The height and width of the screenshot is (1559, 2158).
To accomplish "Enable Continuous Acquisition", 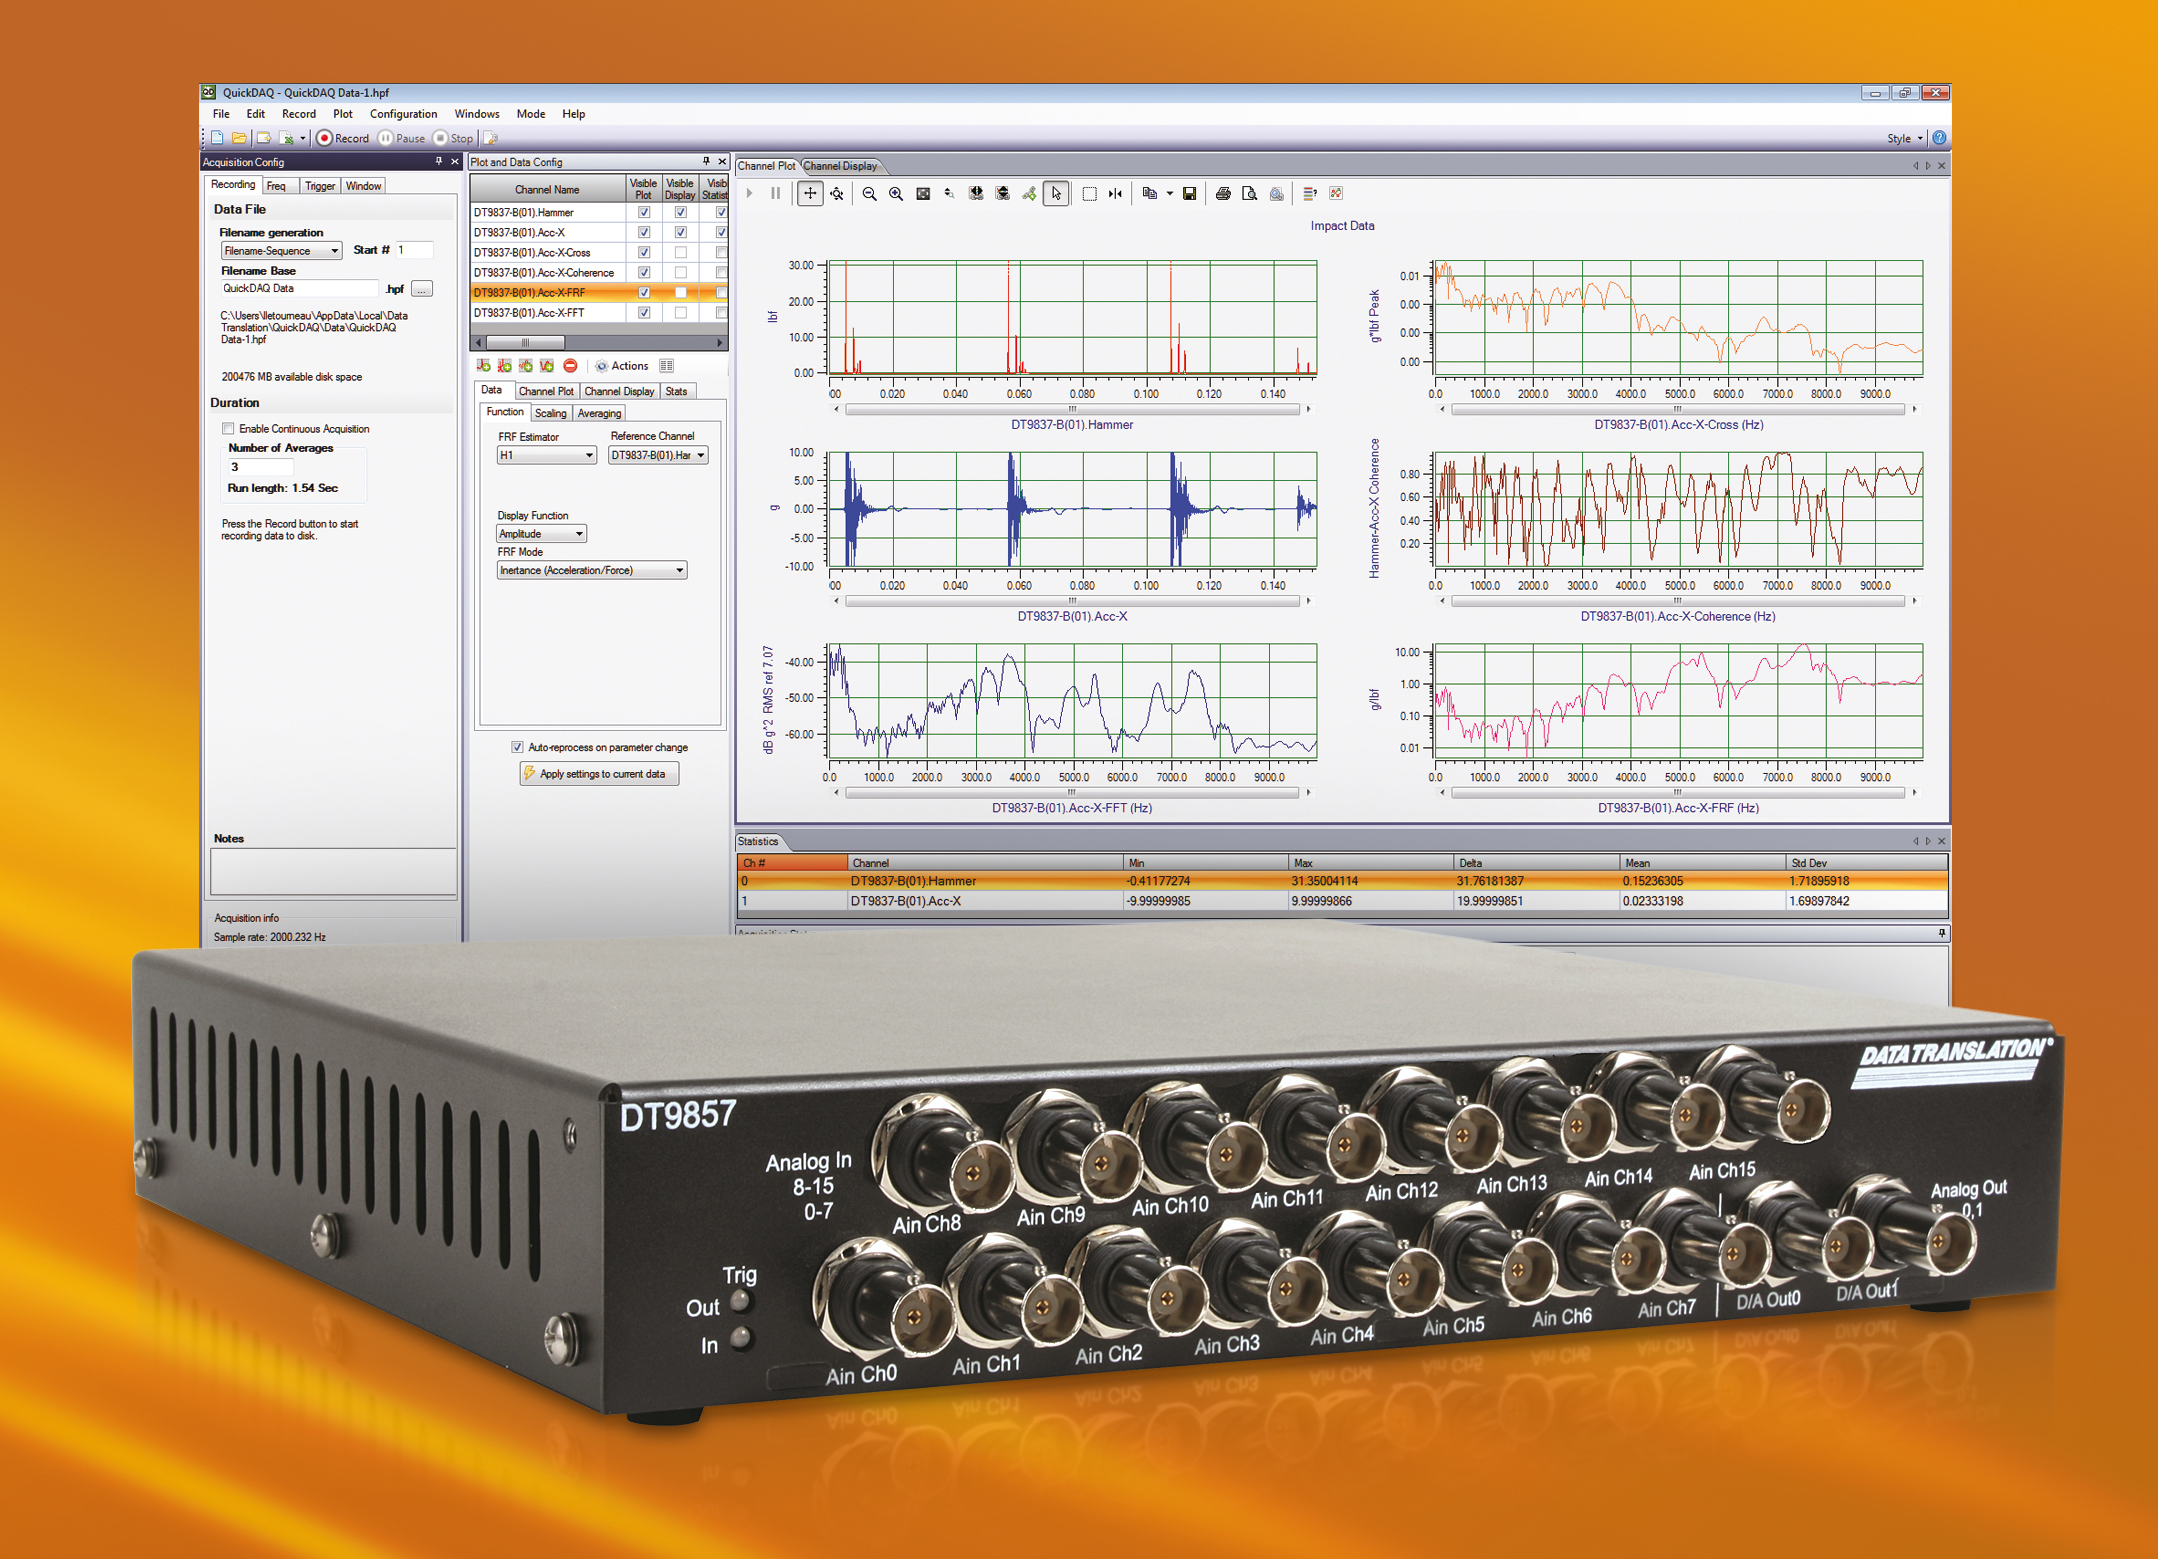I will [229, 429].
